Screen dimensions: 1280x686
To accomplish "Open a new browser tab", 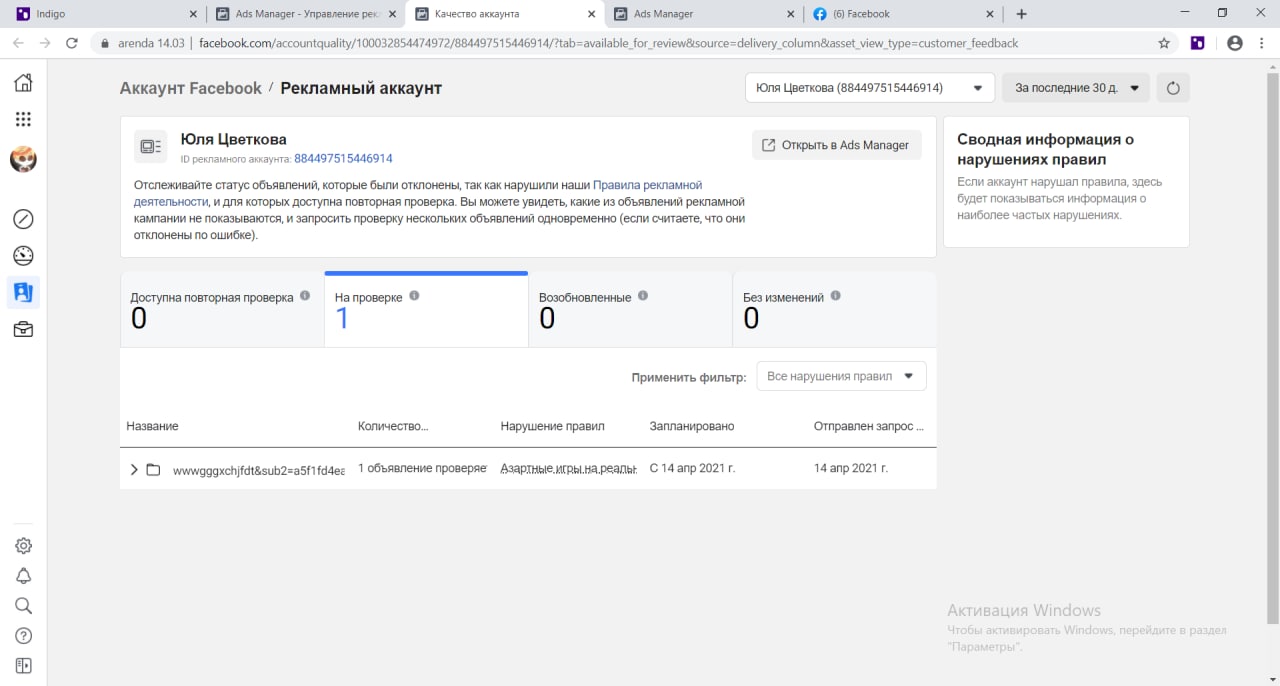I will pyautogui.click(x=1021, y=14).
